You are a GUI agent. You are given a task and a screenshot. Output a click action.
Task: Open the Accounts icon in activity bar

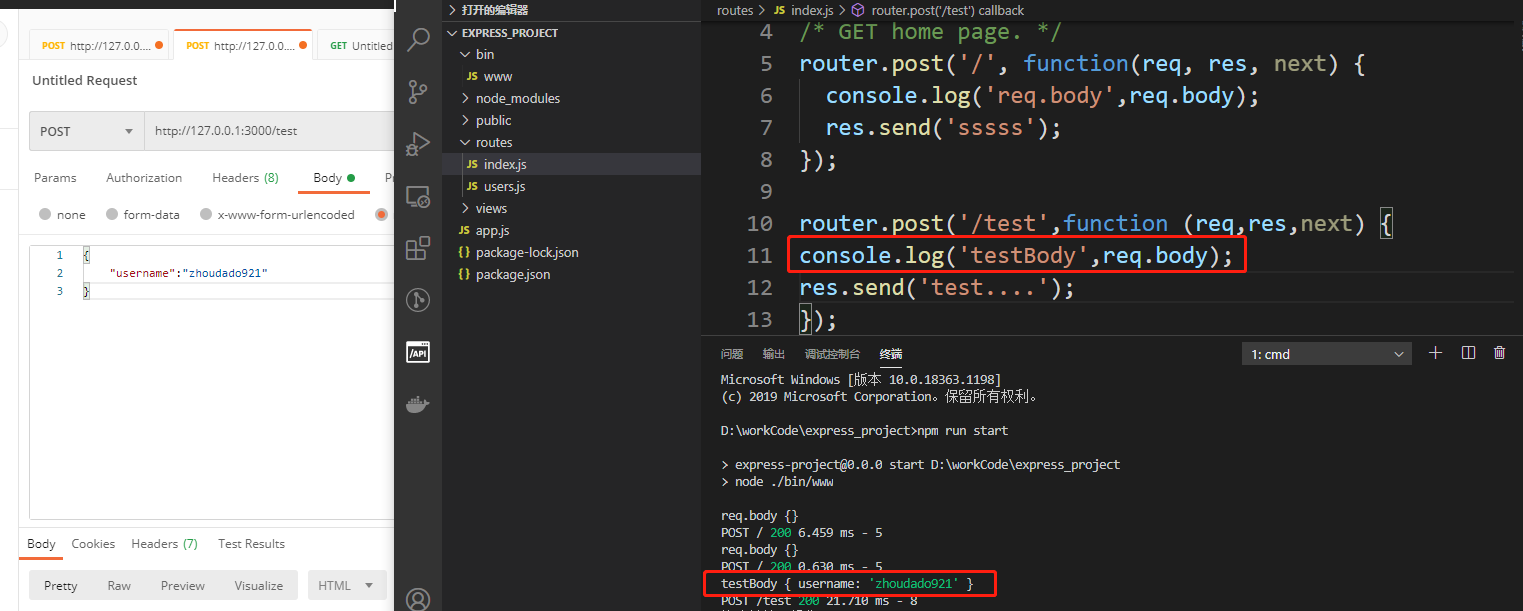418,599
